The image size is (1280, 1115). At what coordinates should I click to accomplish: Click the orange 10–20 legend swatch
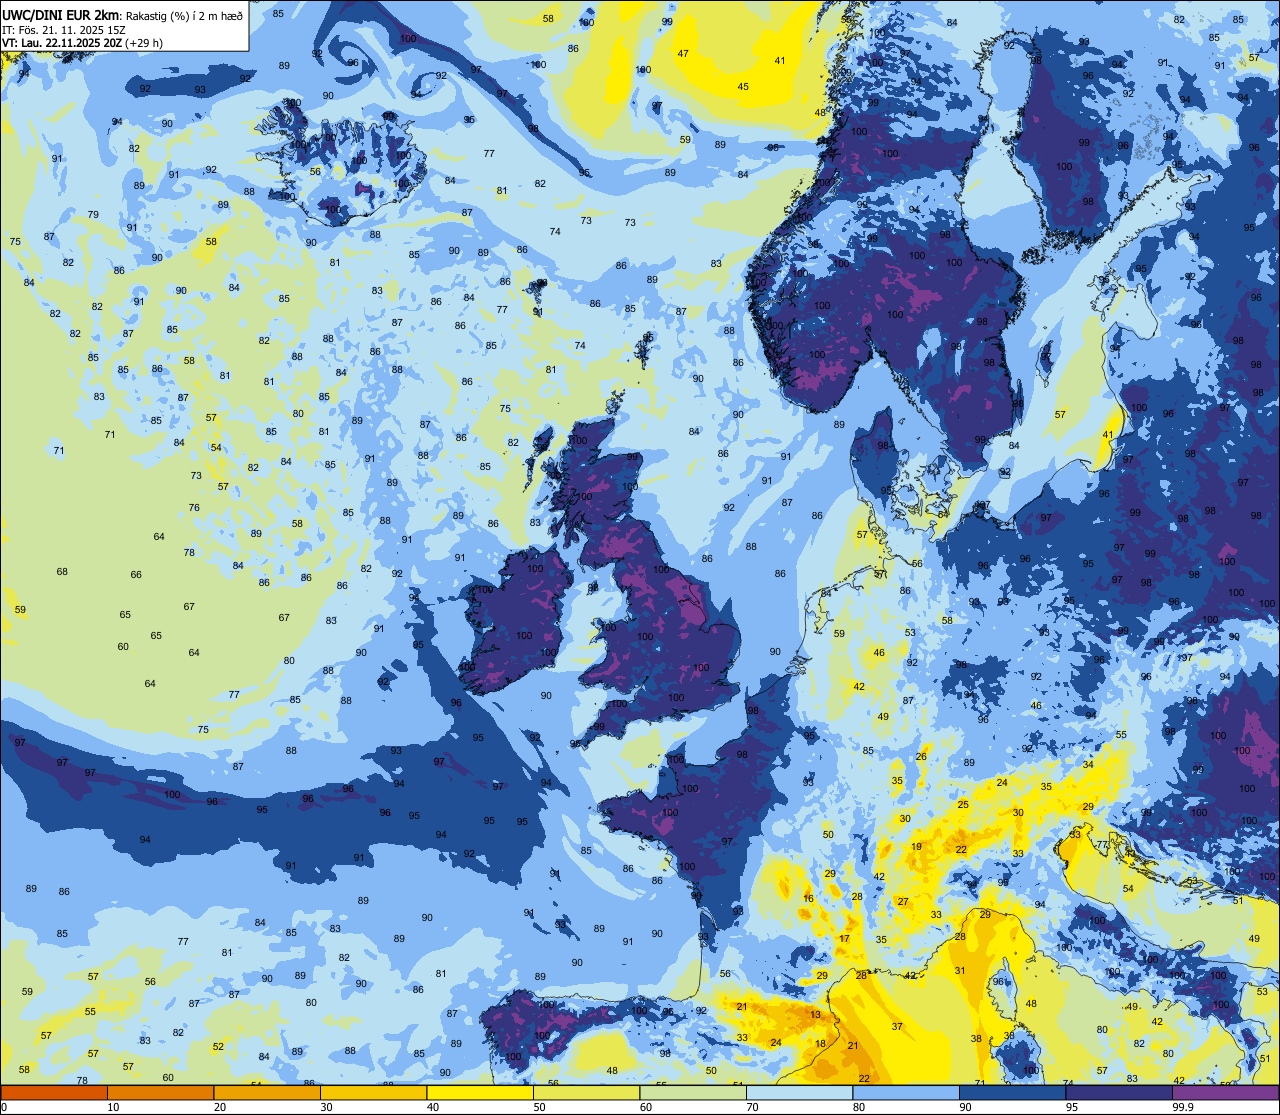160,1092
